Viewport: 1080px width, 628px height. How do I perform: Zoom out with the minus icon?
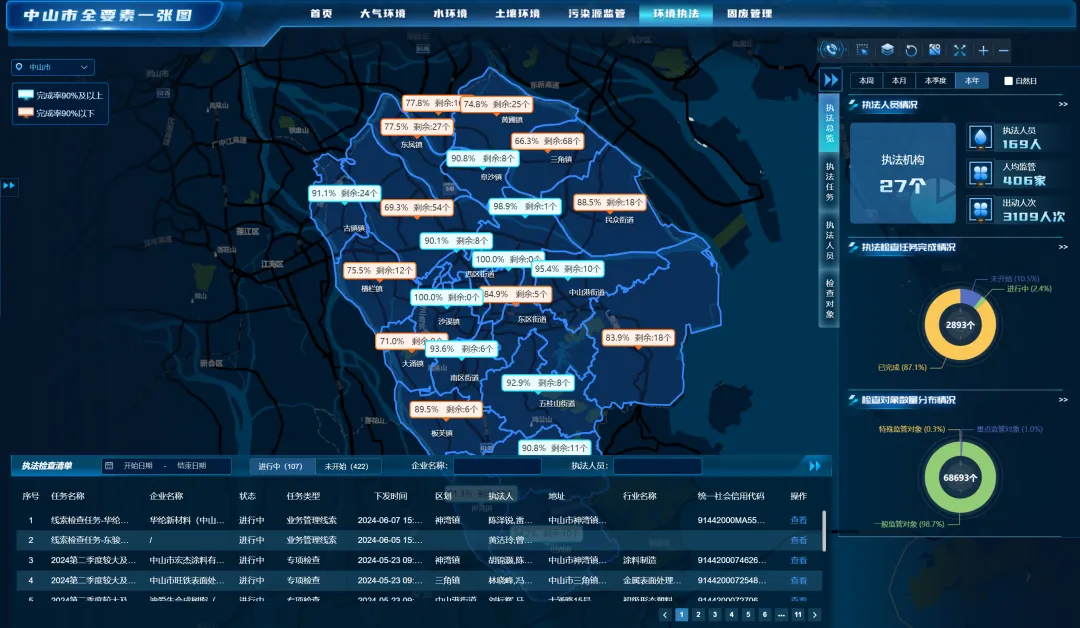[x=1004, y=50]
